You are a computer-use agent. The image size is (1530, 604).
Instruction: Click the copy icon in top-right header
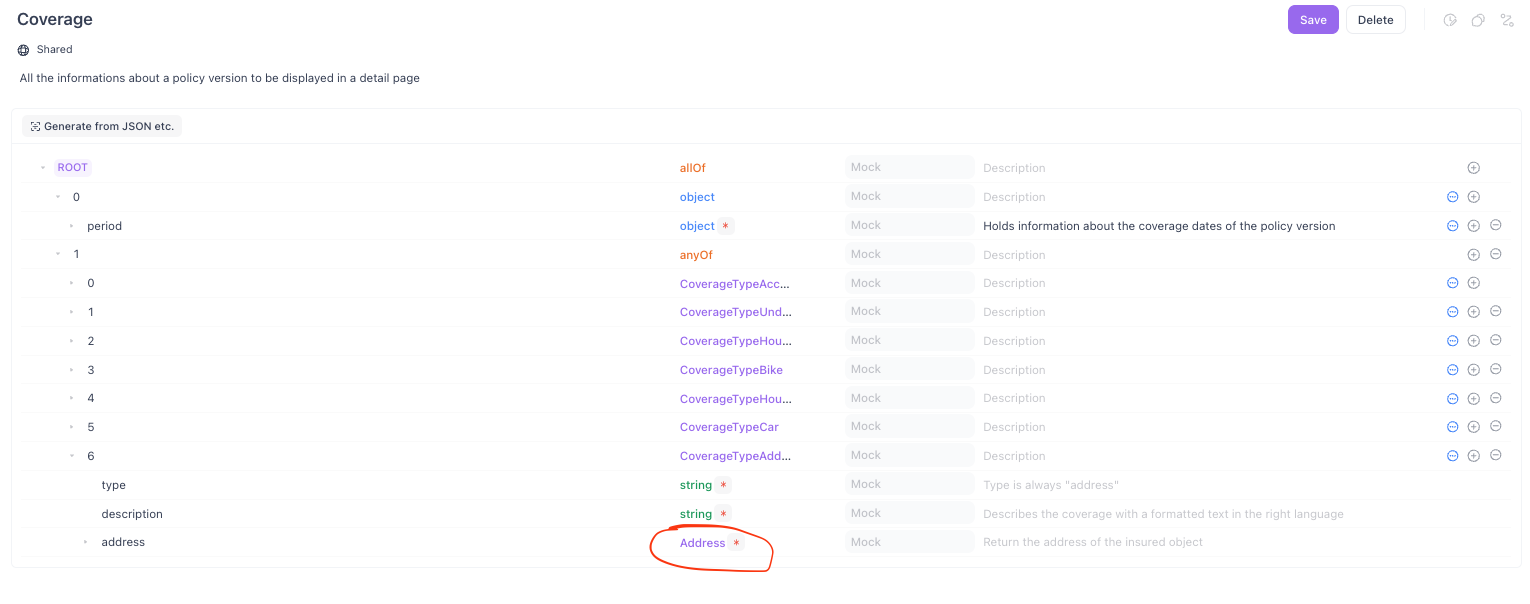point(1478,20)
